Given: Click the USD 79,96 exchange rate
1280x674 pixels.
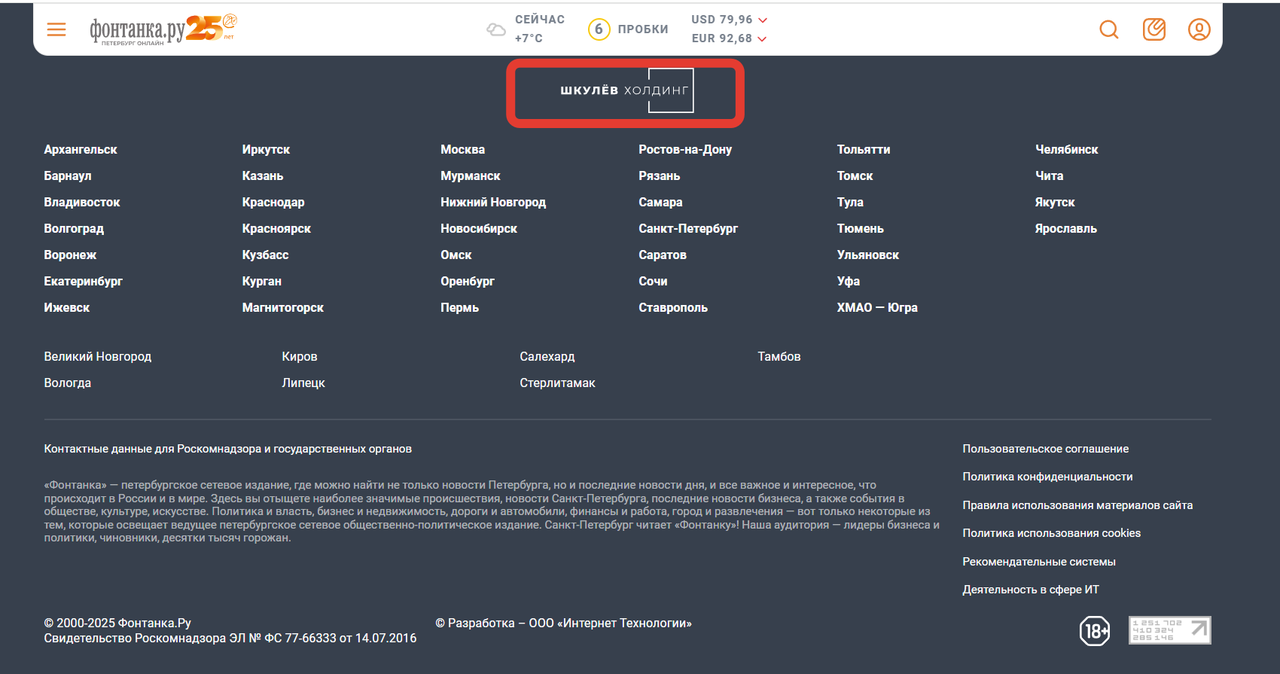Looking at the screenshot, I should pos(729,19).
